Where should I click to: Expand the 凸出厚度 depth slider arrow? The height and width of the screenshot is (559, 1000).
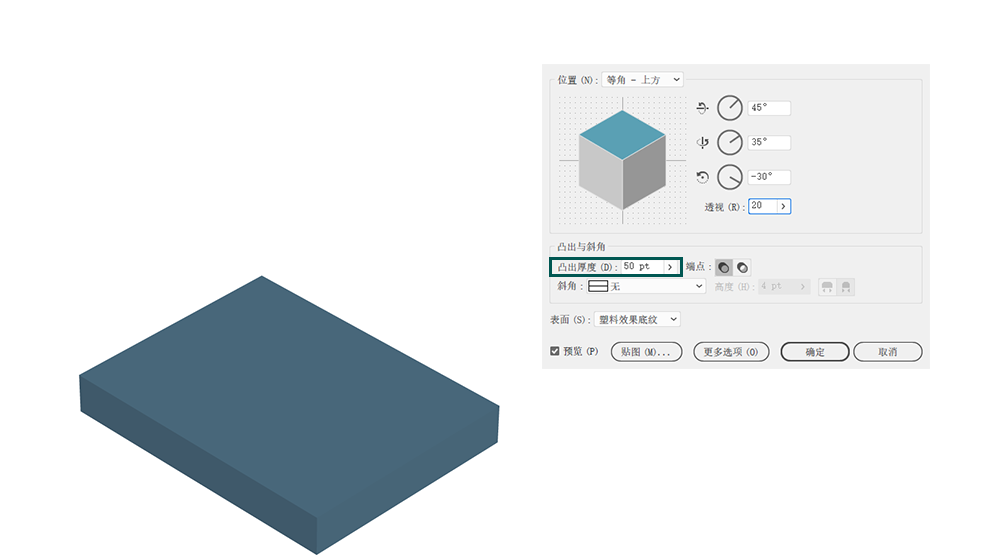click(x=670, y=266)
